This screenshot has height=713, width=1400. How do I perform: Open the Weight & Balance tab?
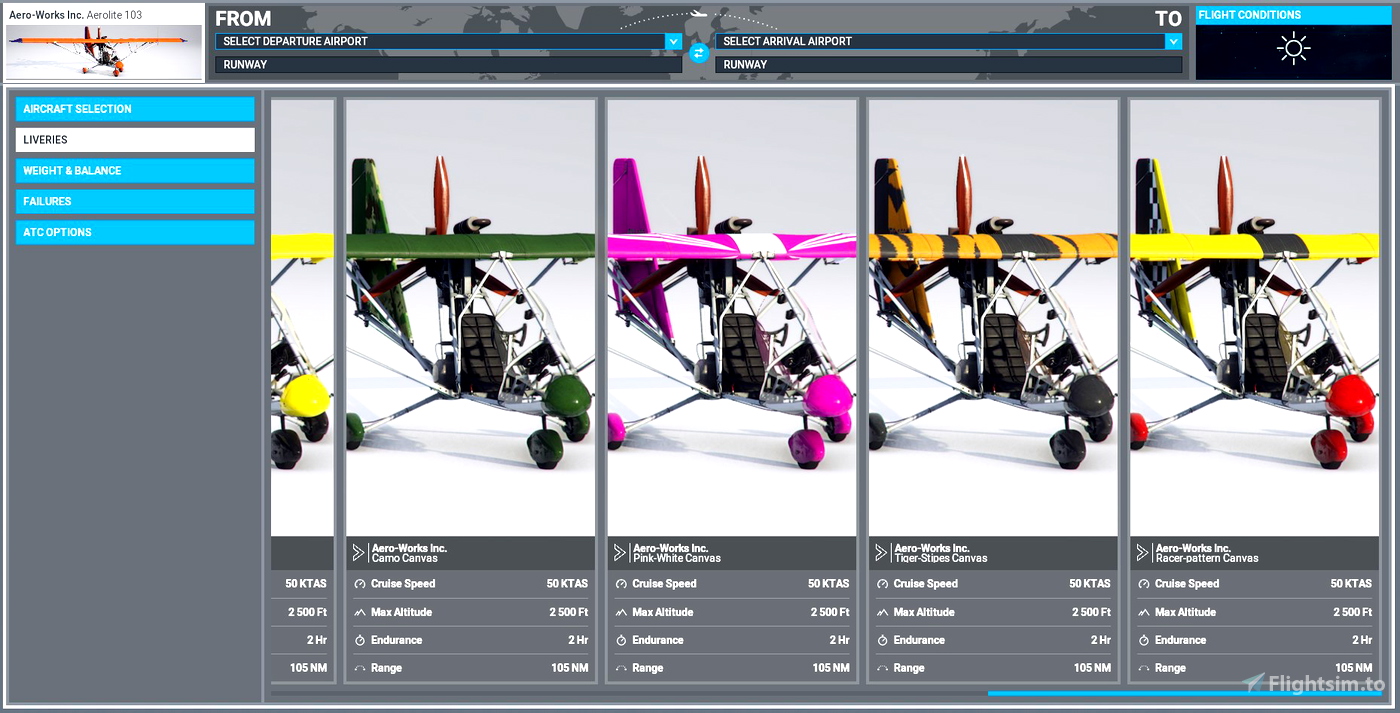click(x=135, y=171)
